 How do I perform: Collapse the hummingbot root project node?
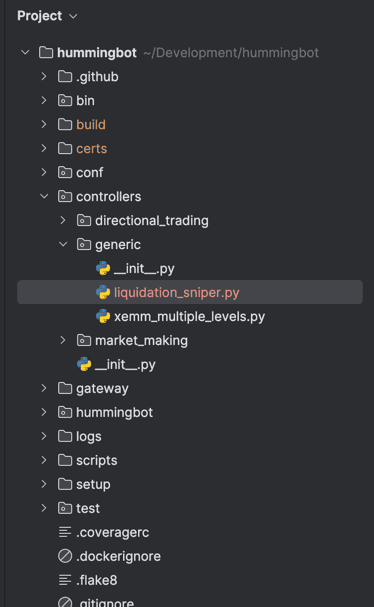coord(25,52)
